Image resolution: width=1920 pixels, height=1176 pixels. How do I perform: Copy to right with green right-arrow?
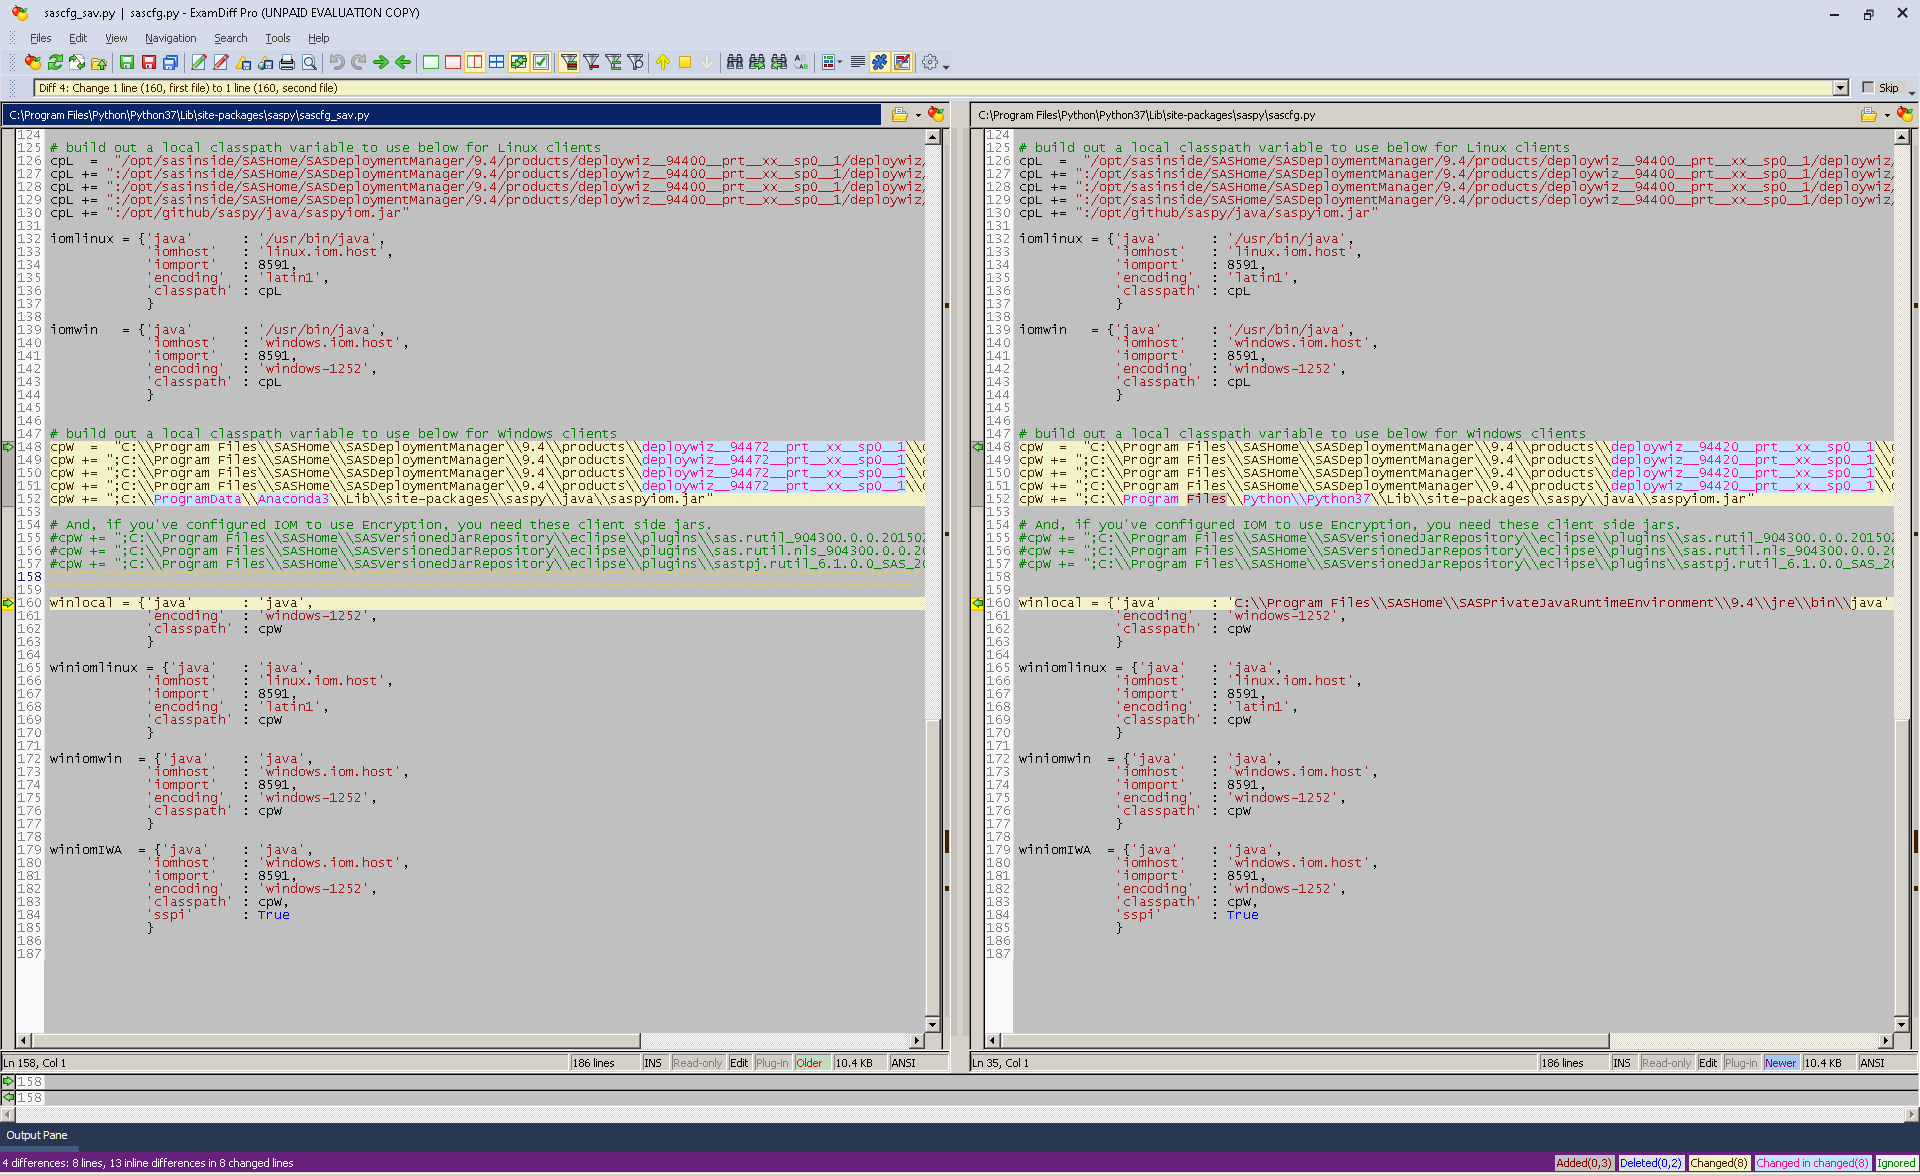point(381,62)
